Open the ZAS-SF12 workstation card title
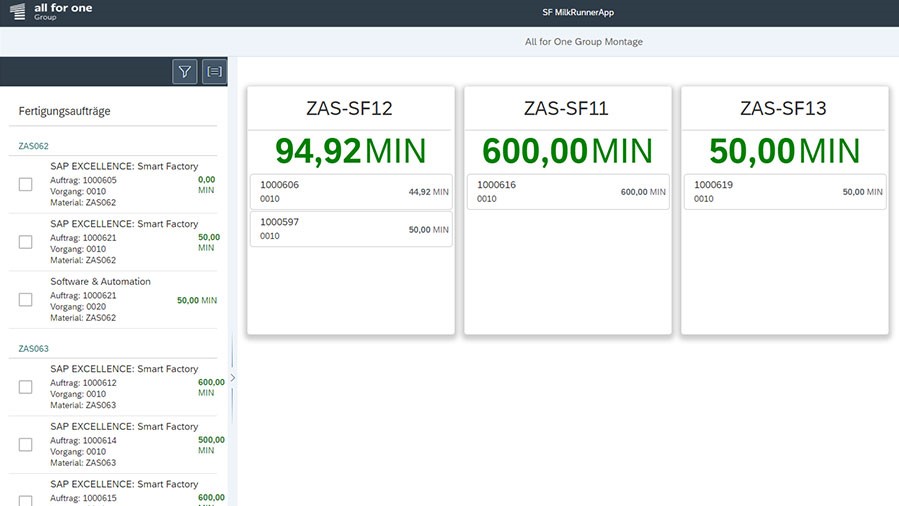 (x=350, y=109)
